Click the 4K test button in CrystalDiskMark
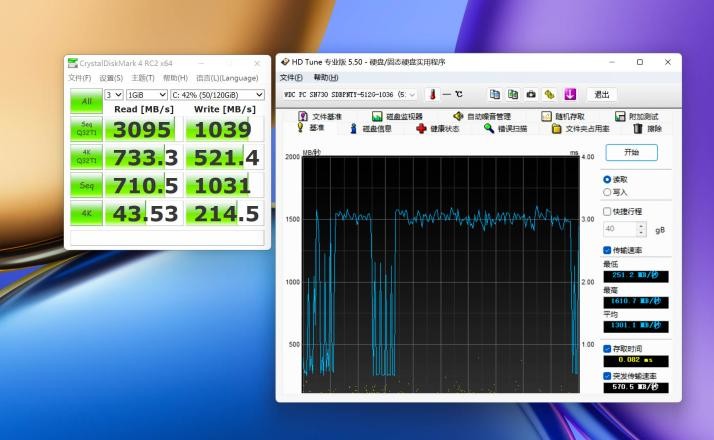Viewport: 714px width, 440px height. [x=86, y=213]
